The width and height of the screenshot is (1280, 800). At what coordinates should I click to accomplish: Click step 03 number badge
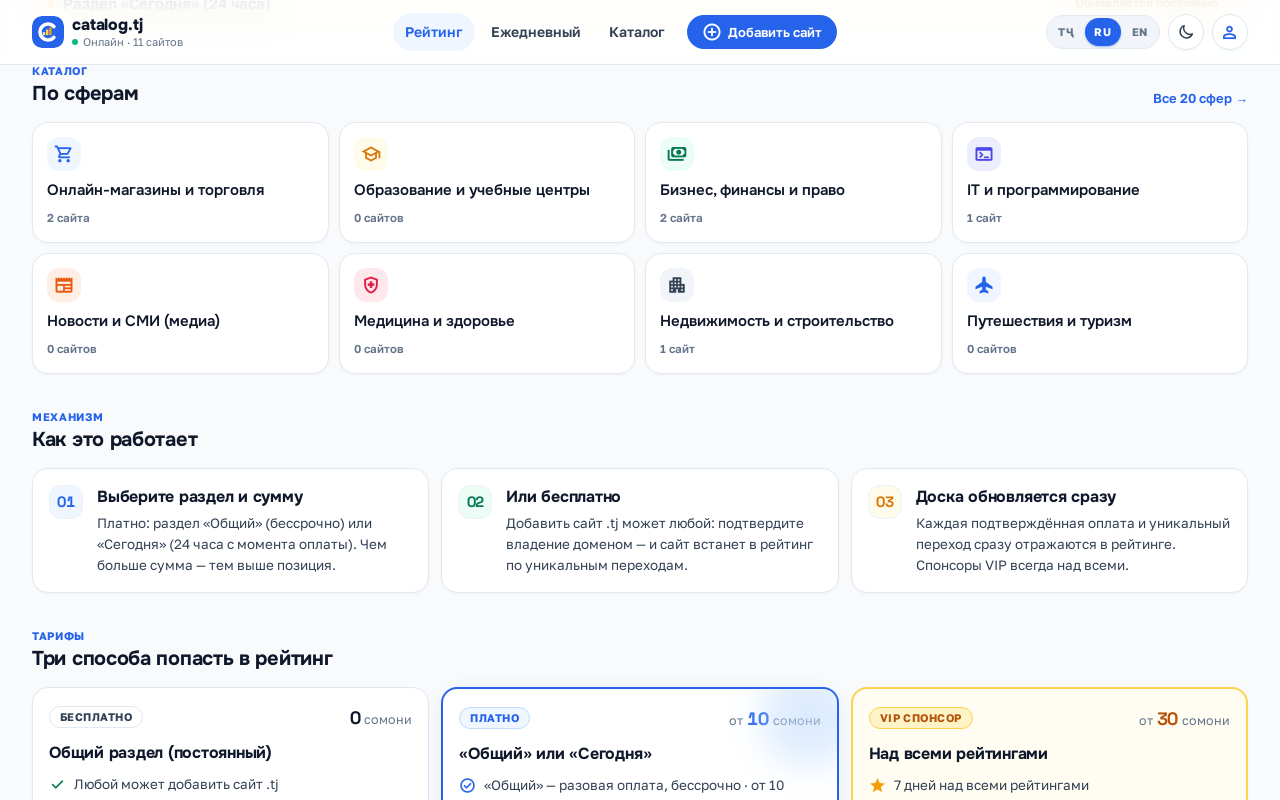click(885, 502)
